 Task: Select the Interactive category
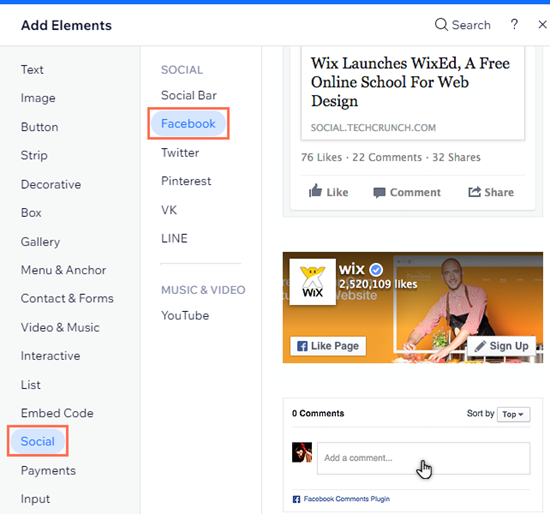click(50, 356)
